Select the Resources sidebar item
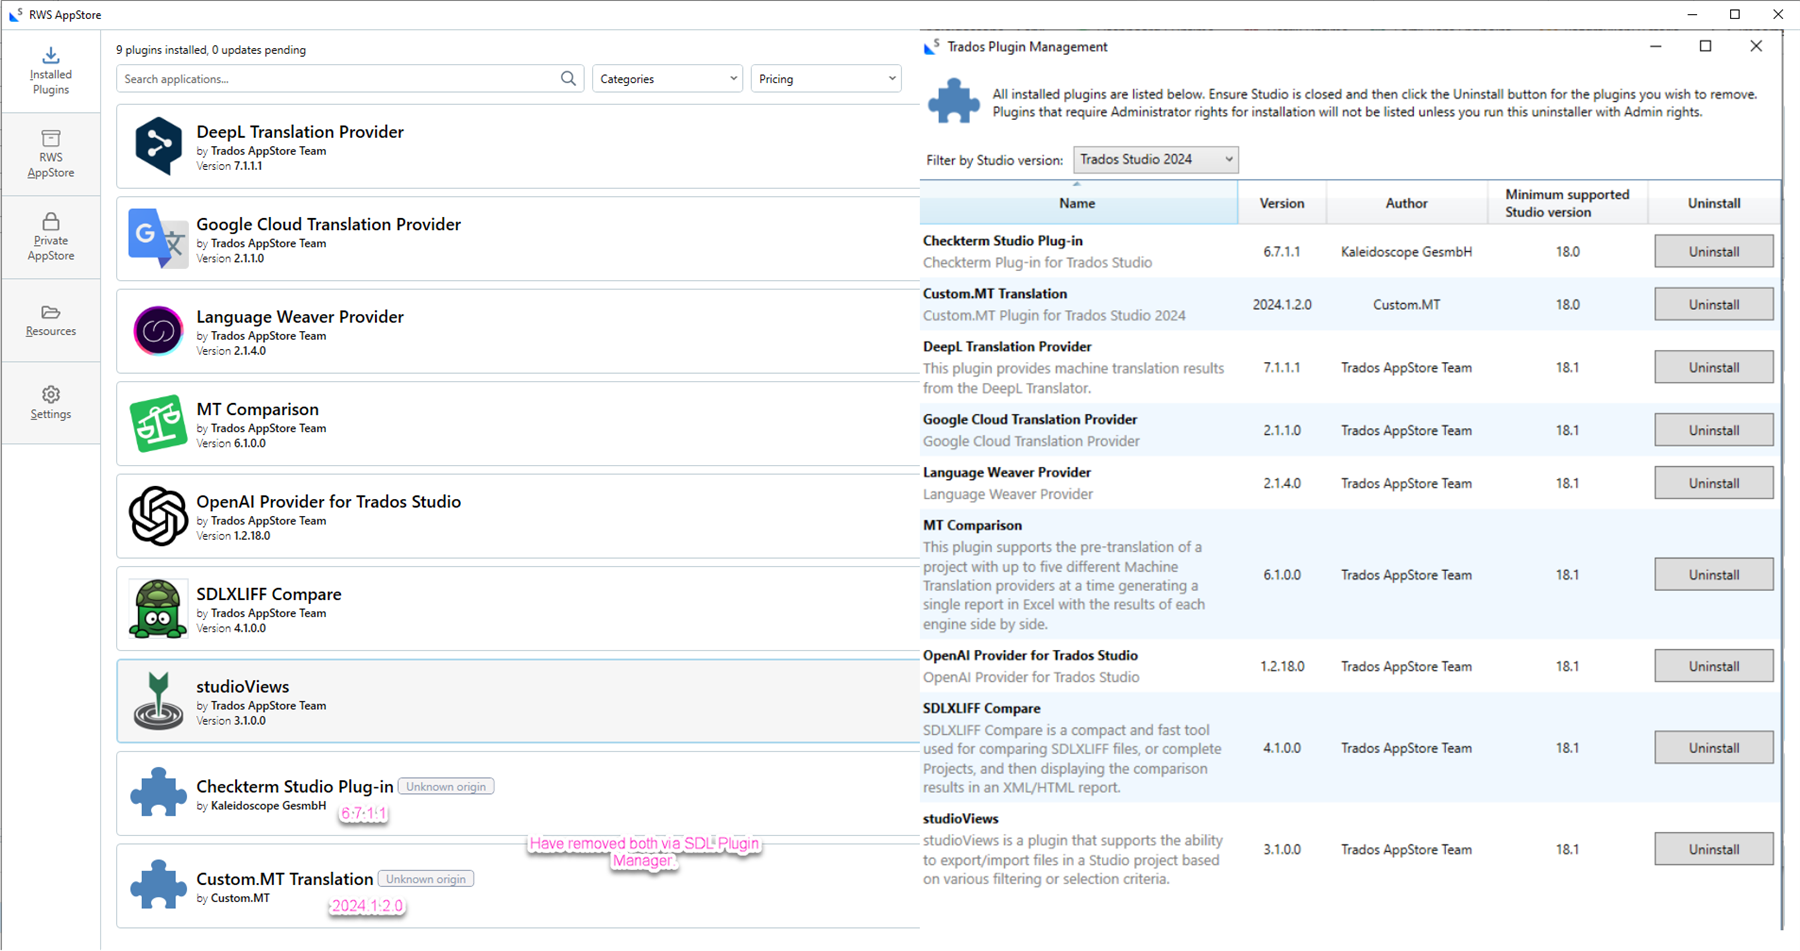This screenshot has width=1800, height=951. point(50,320)
